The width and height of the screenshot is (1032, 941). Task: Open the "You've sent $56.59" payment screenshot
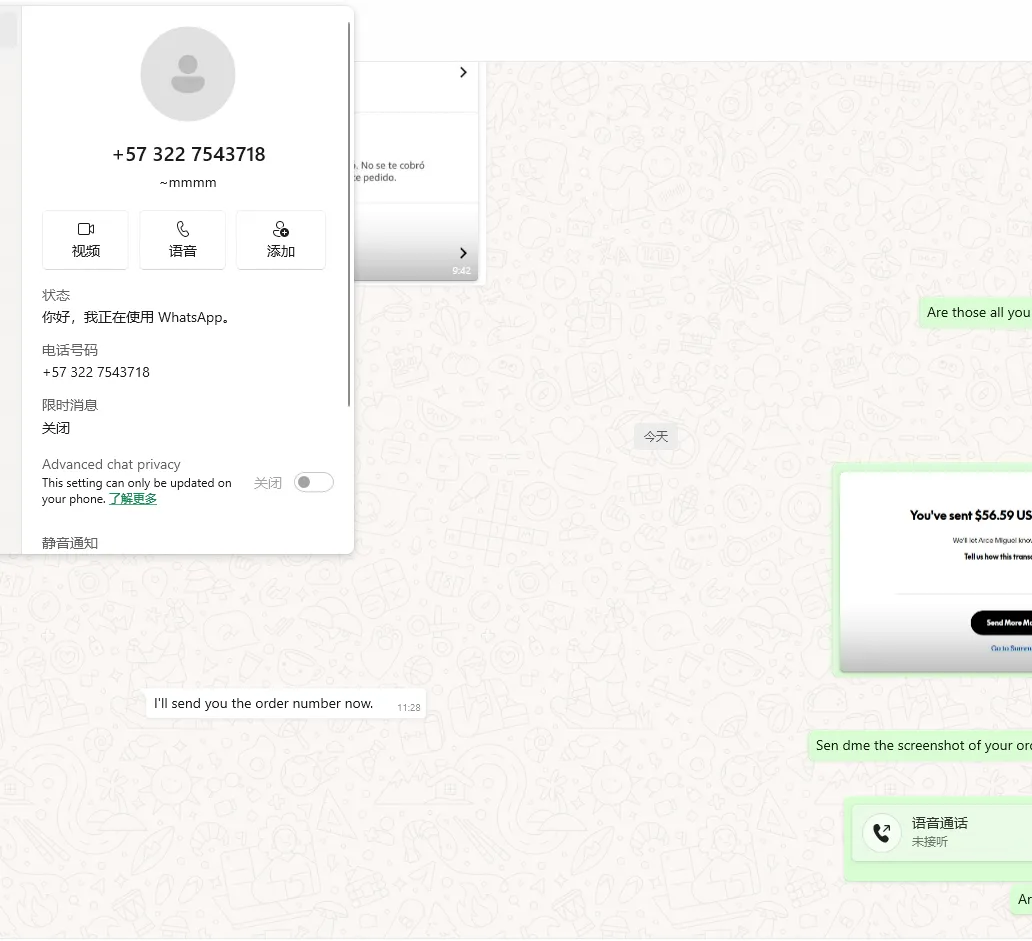click(935, 572)
